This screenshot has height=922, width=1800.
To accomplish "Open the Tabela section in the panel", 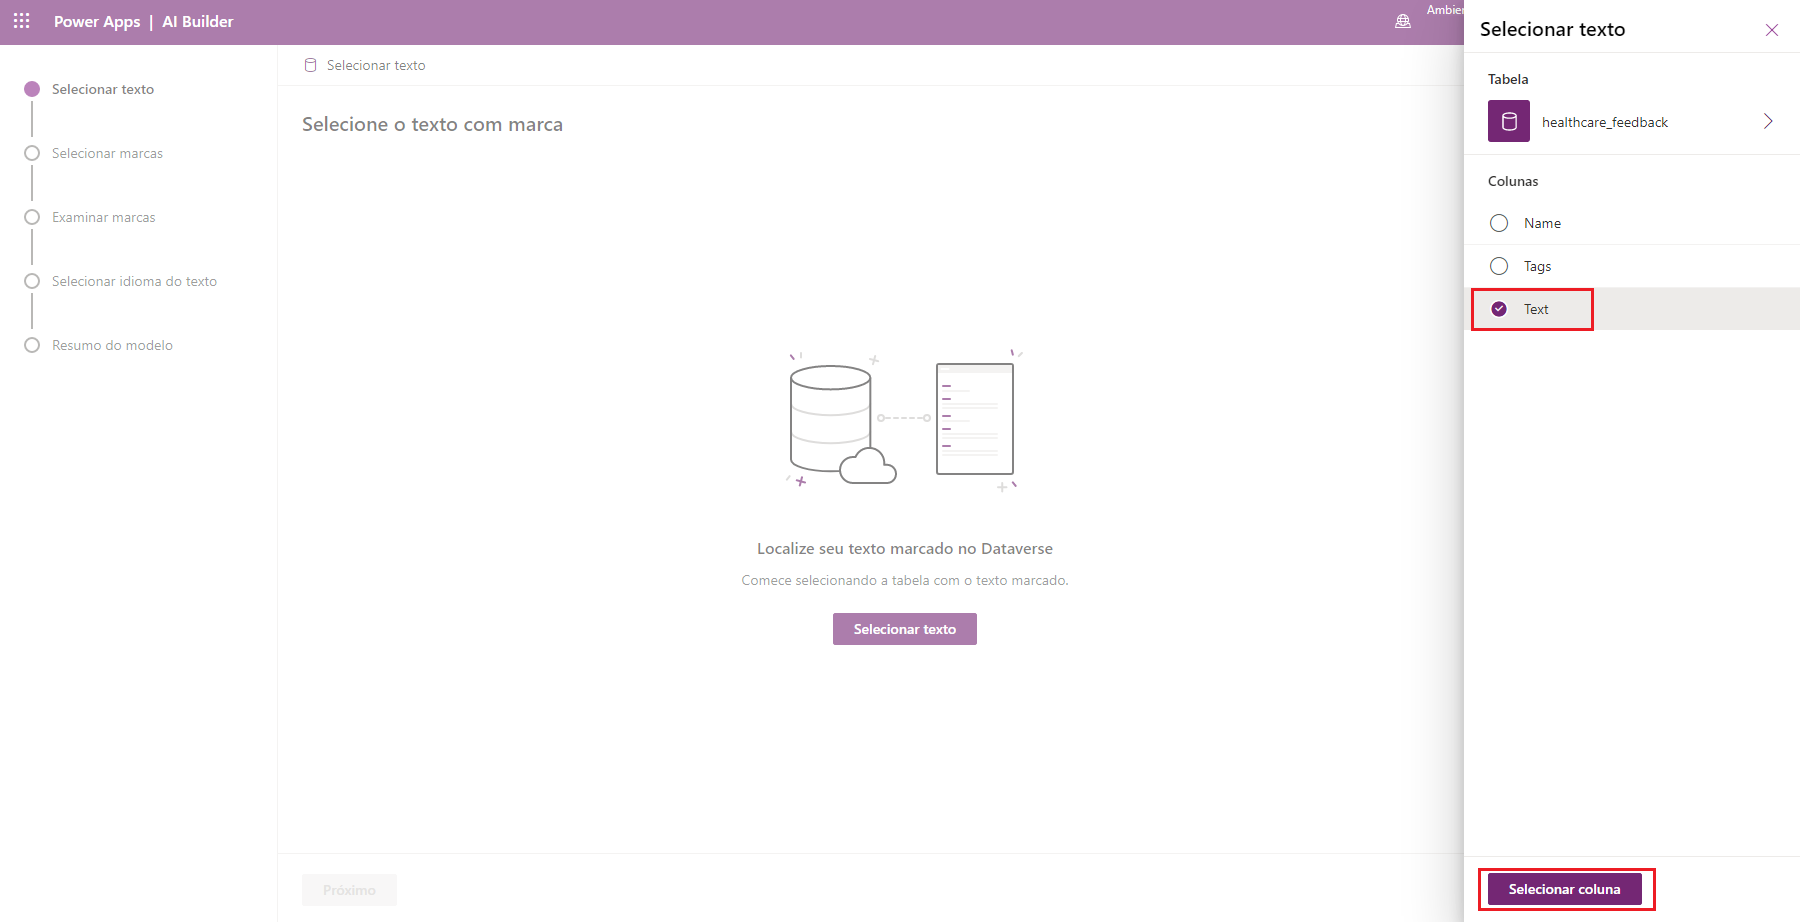I will point(1508,79).
